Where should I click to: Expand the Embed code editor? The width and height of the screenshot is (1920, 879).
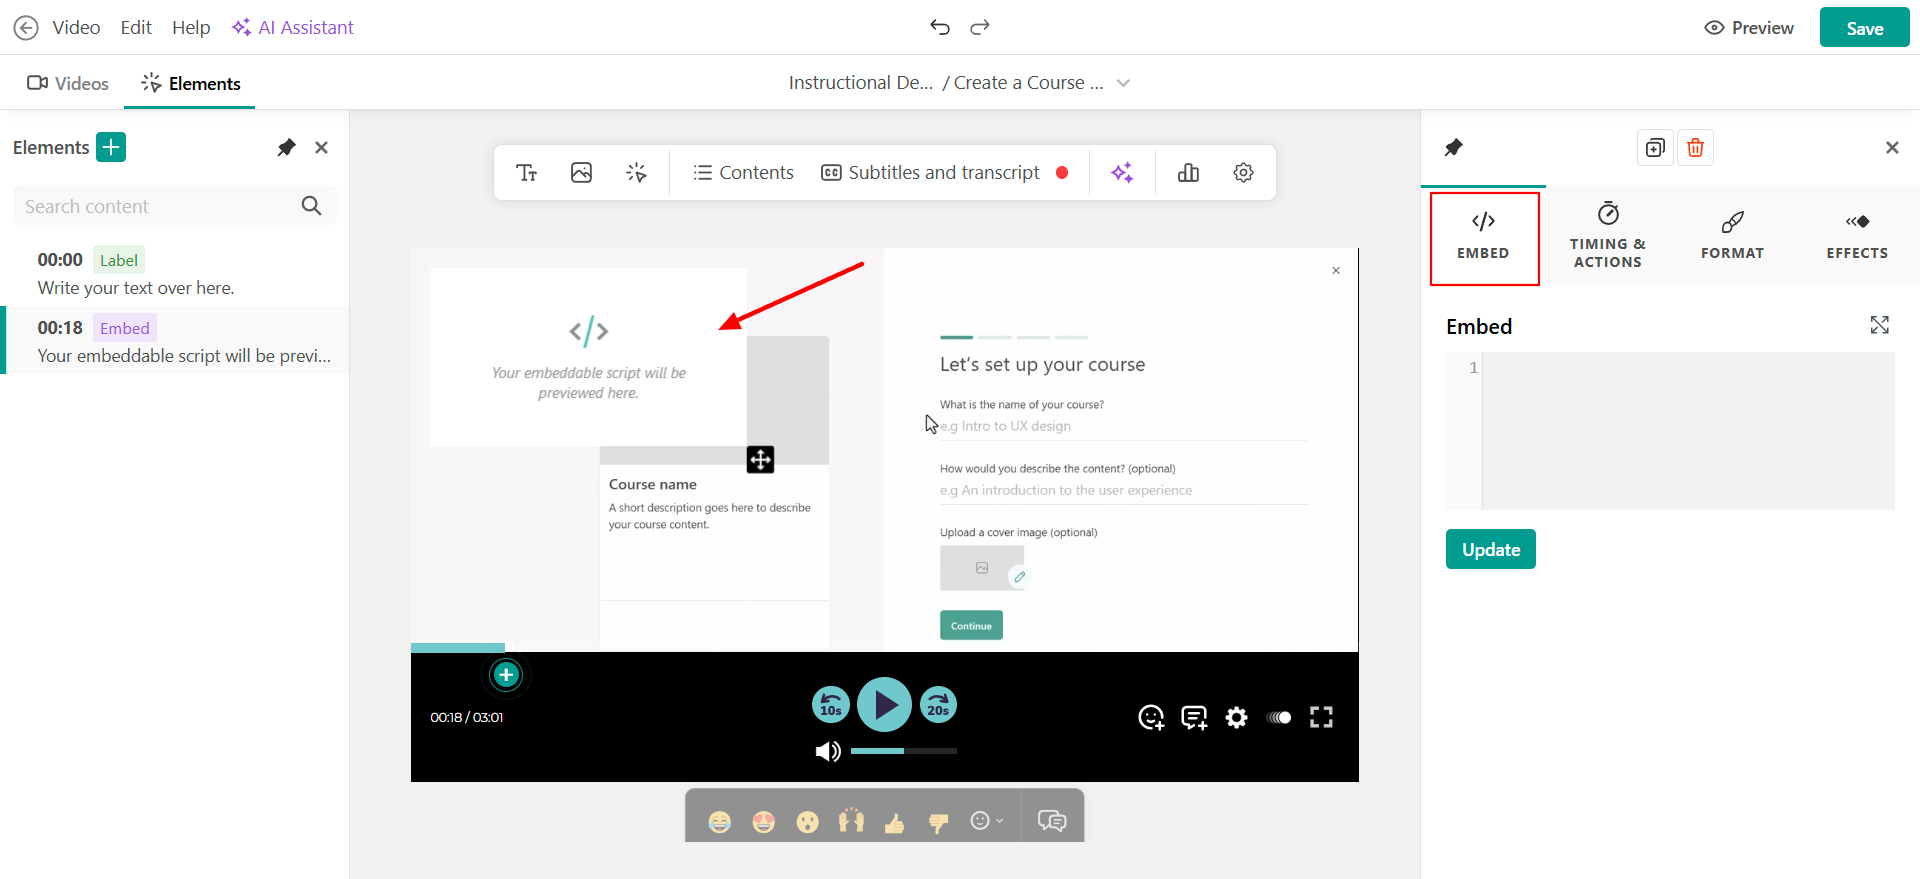pos(1880,325)
